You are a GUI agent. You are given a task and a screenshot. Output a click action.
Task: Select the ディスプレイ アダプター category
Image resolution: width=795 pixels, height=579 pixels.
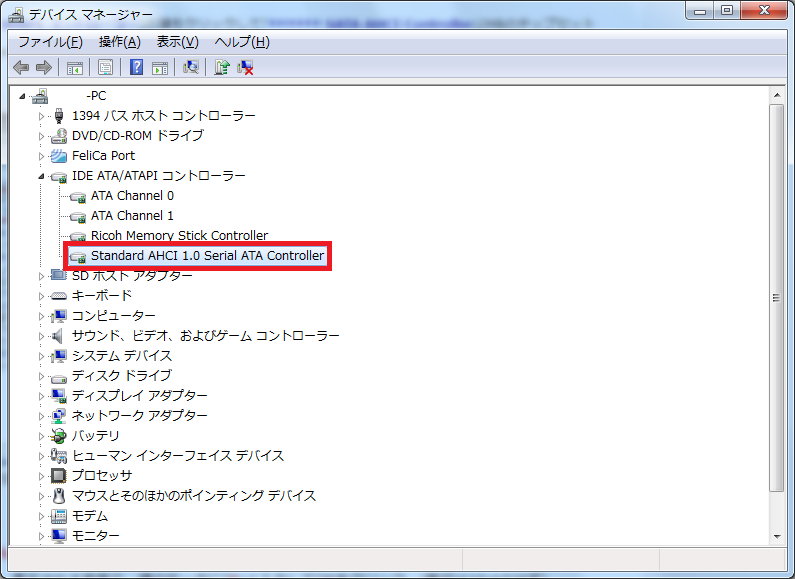[140, 395]
